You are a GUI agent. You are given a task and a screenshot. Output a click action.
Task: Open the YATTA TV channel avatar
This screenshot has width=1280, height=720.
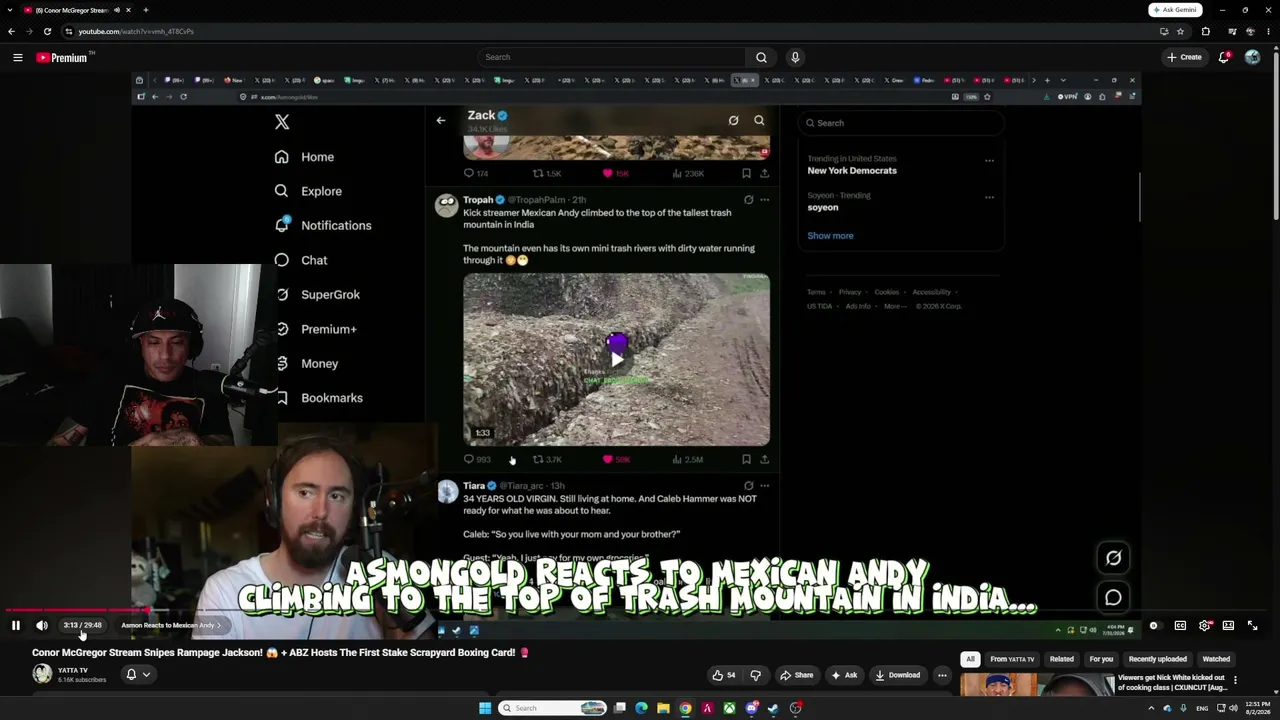42,674
